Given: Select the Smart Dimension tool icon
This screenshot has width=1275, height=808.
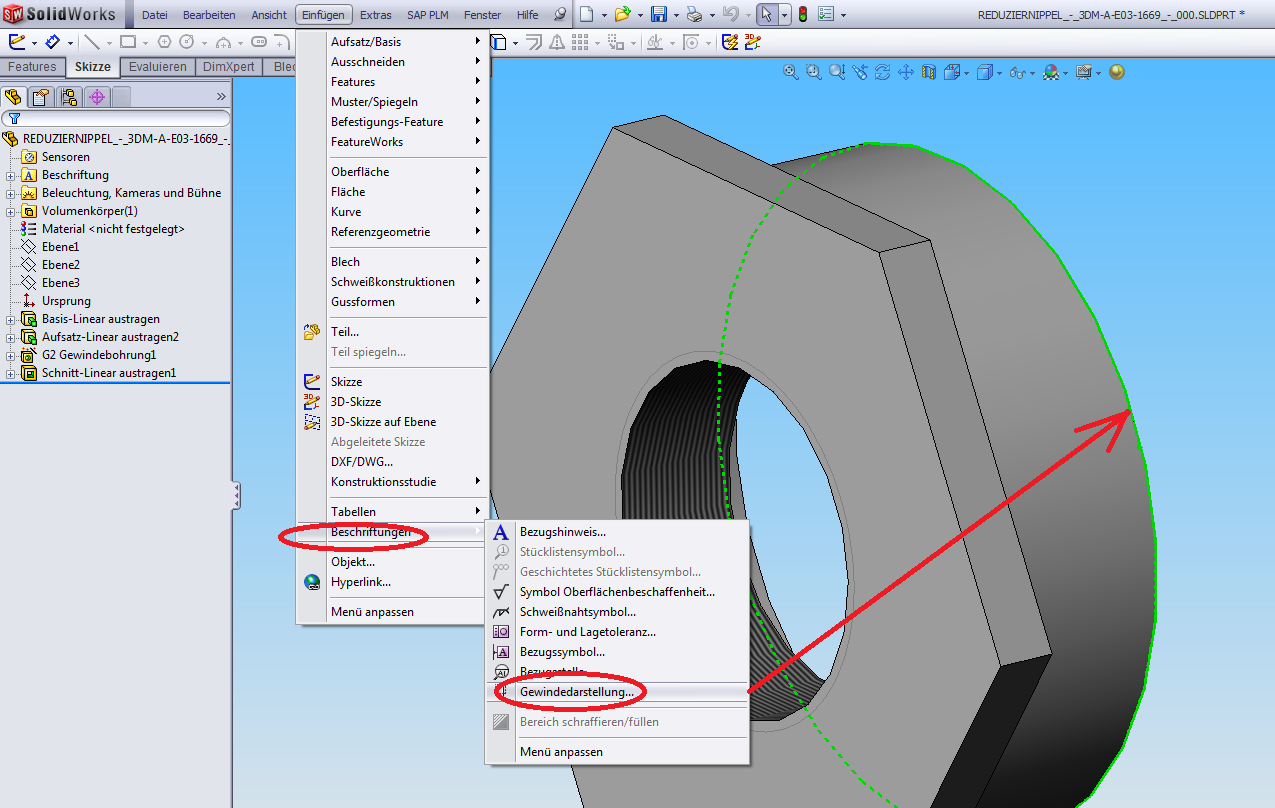Looking at the screenshot, I should tap(53, 42).
